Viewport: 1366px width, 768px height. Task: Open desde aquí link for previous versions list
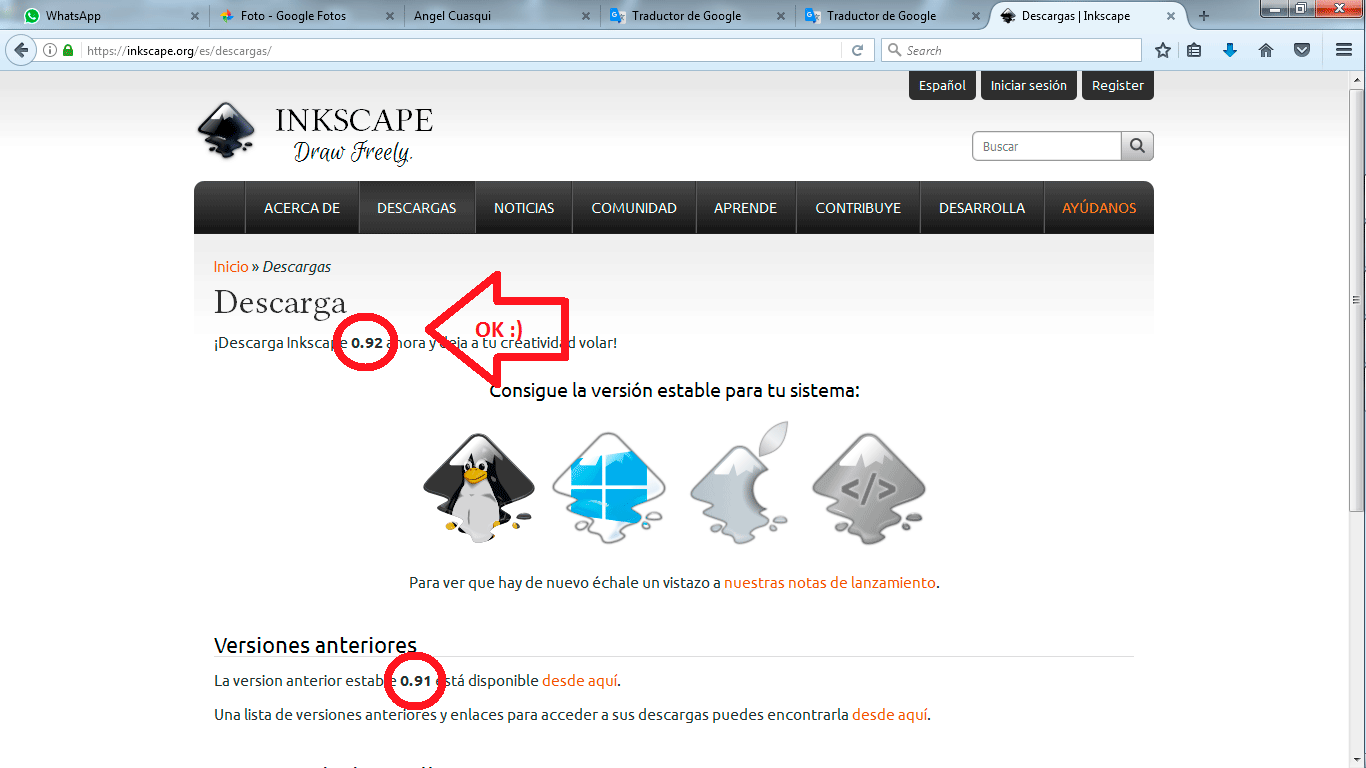(x=890, y=715)
